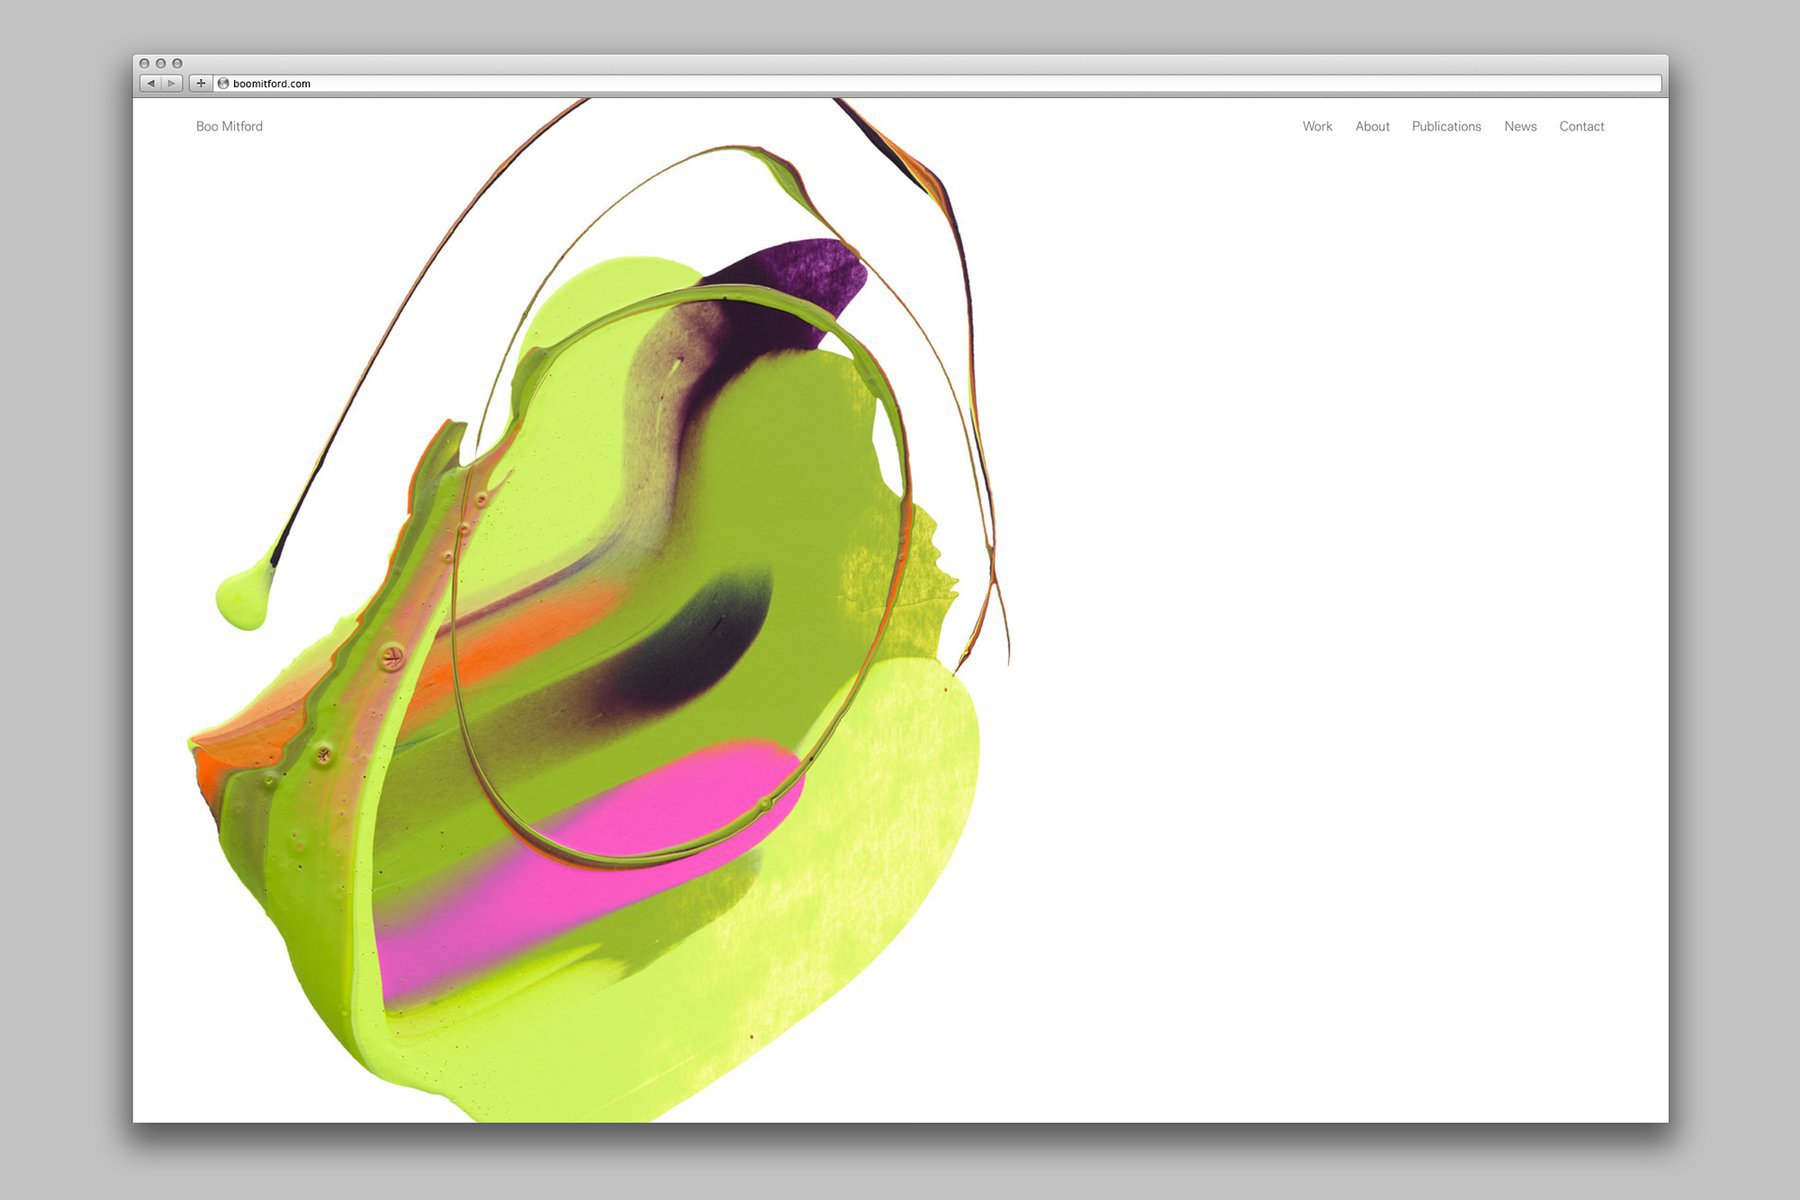Minimize the browser window
The height and width of the screenshot is (1200, 1800).
[160, 63]
